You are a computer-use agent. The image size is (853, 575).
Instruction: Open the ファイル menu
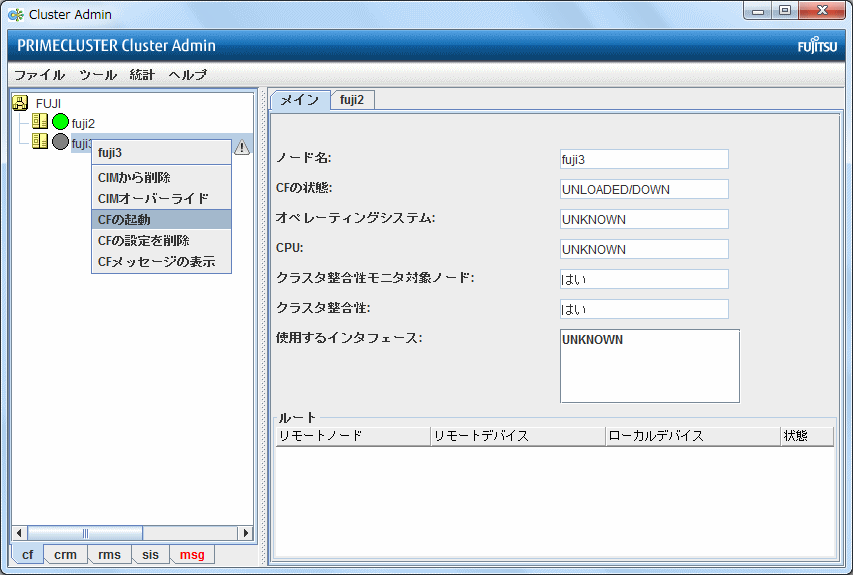click(x=39, y=75)
